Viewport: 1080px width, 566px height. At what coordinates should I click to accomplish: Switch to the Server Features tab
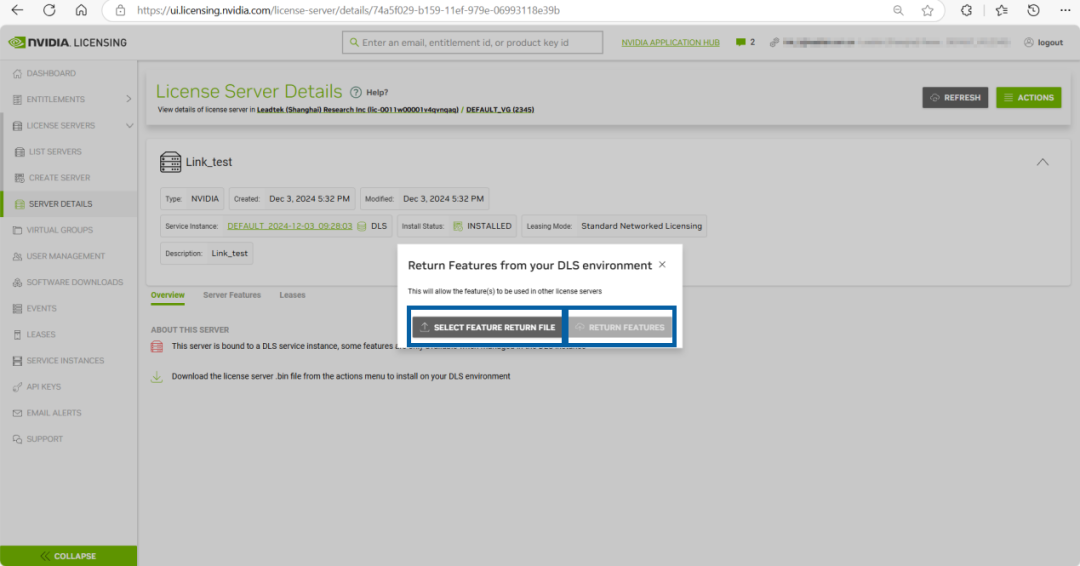click(x=232, y=295)
